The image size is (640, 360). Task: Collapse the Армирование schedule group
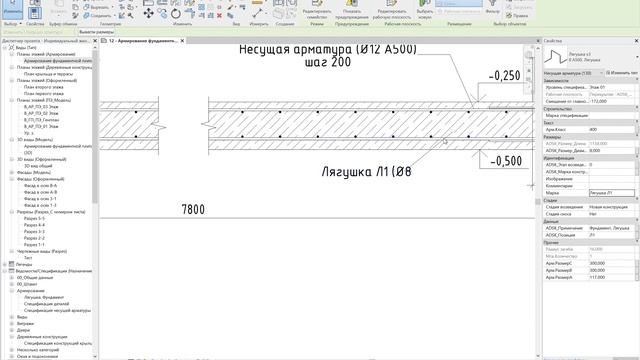pos(12,291)
